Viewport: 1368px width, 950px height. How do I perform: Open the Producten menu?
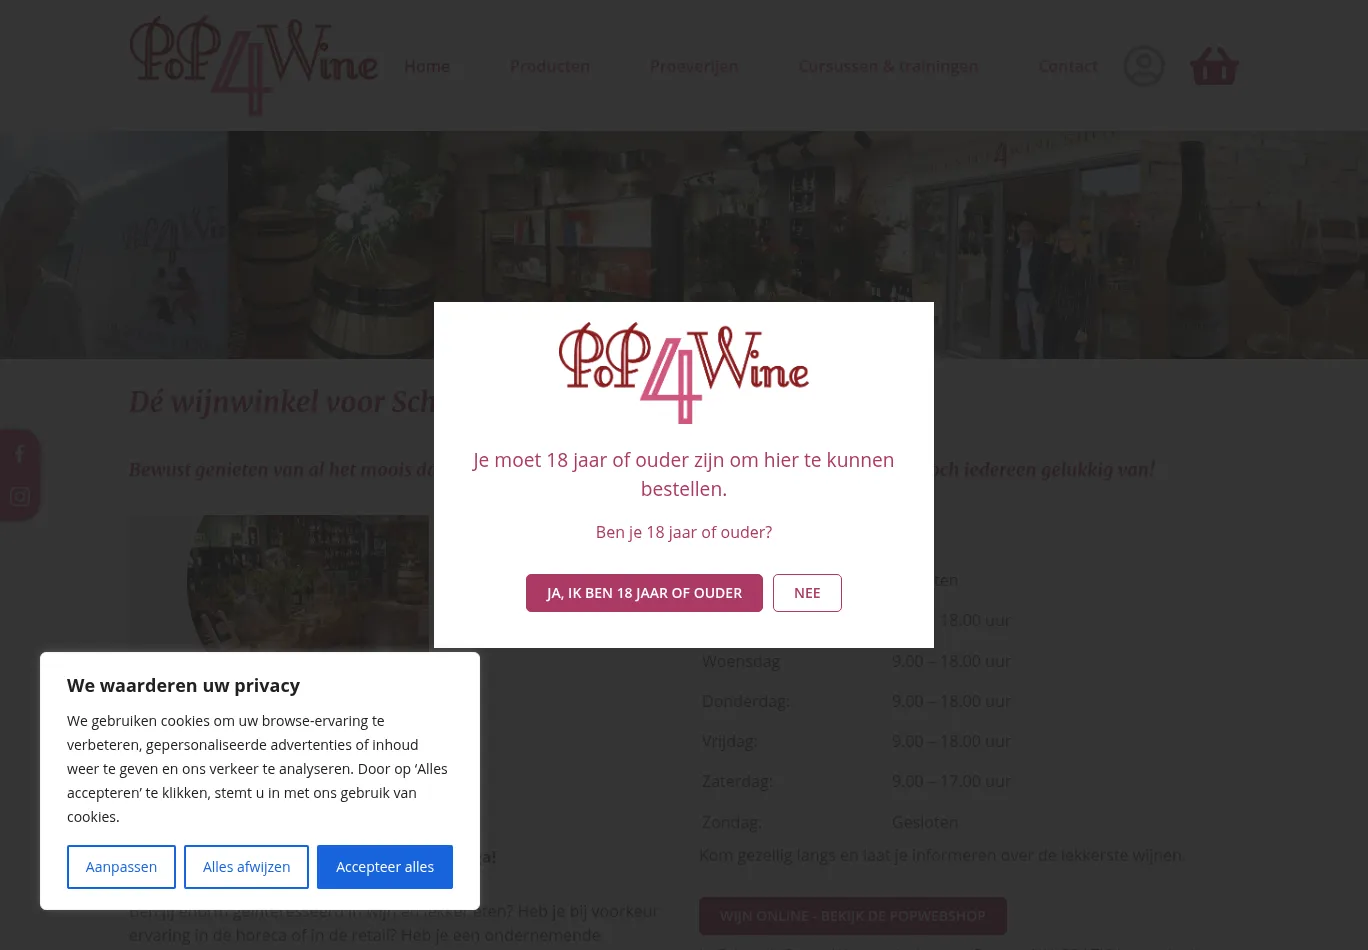pyautogui.click(x=550, y=66)
